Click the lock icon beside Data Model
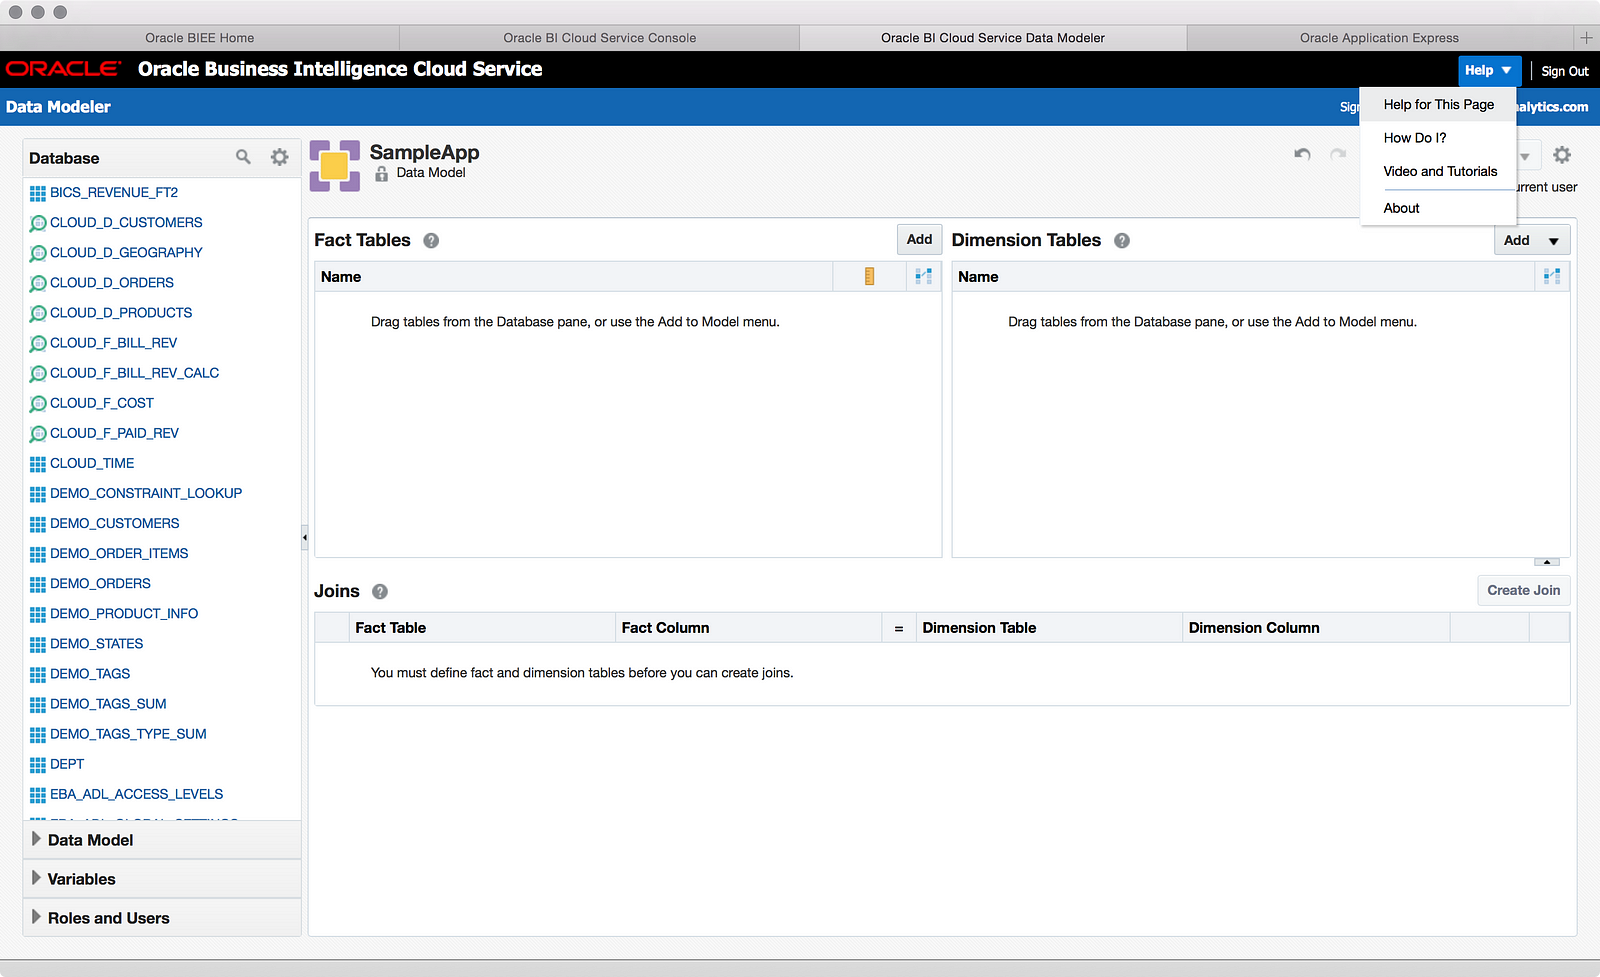The width and height of the screenshot is (1600, 977). (381, 173)
